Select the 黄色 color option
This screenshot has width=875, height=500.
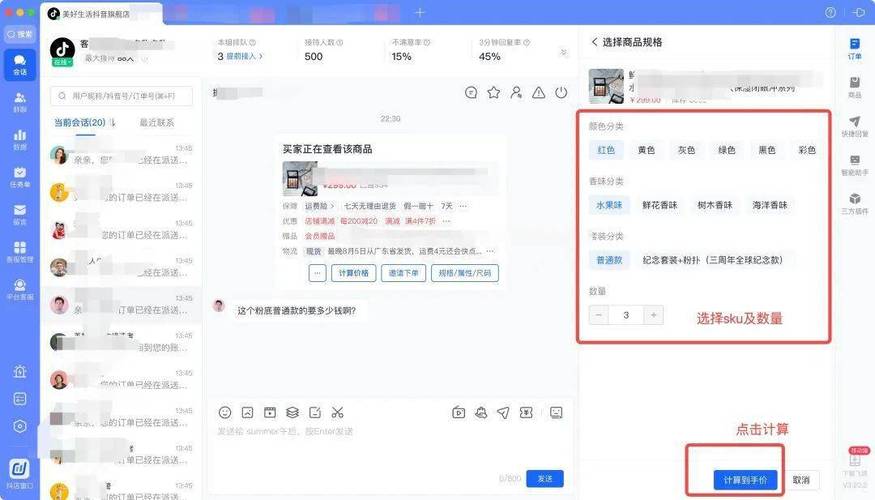point(646,150)
